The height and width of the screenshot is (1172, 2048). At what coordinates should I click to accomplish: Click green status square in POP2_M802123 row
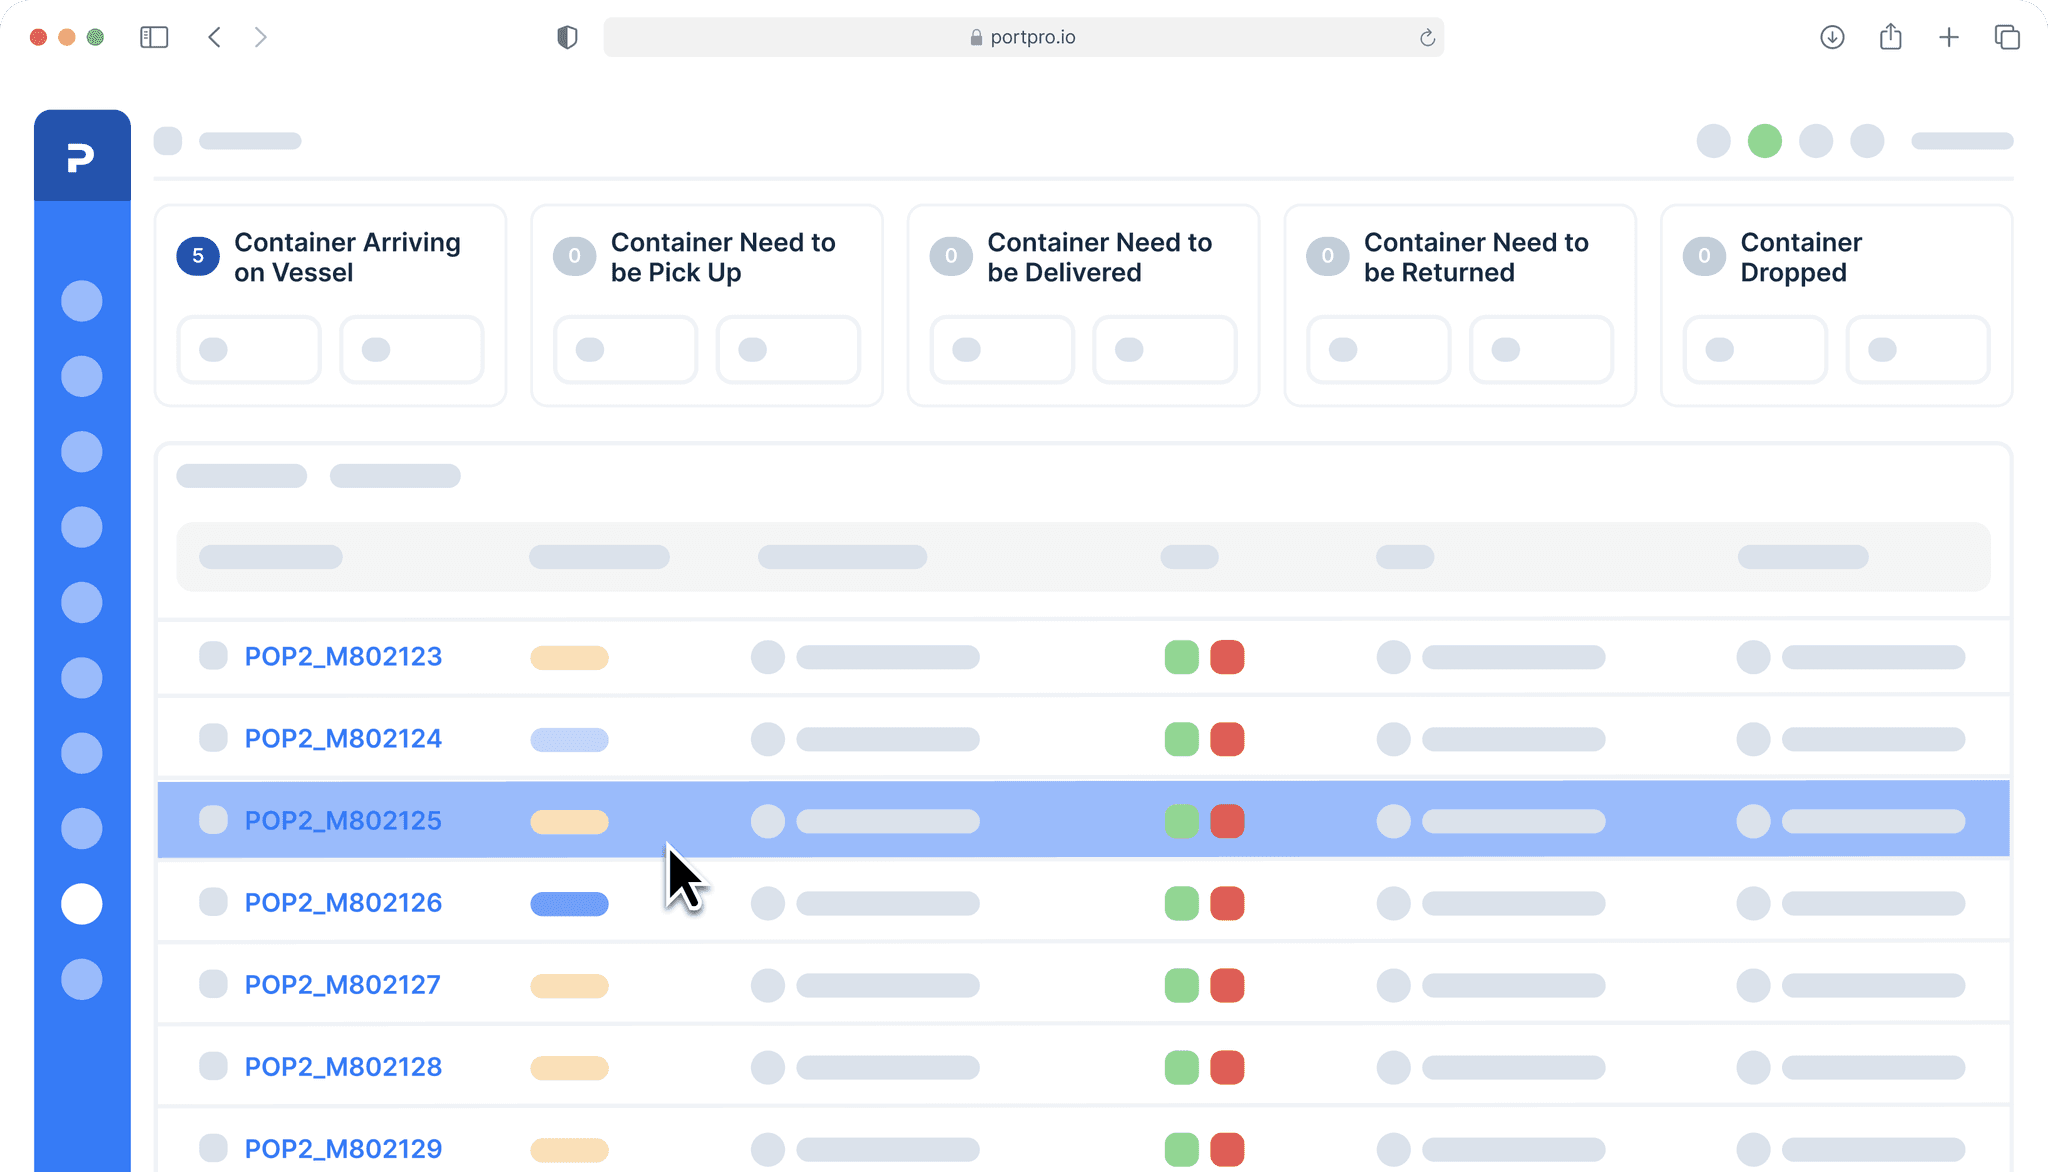[x=1181, y=657]
